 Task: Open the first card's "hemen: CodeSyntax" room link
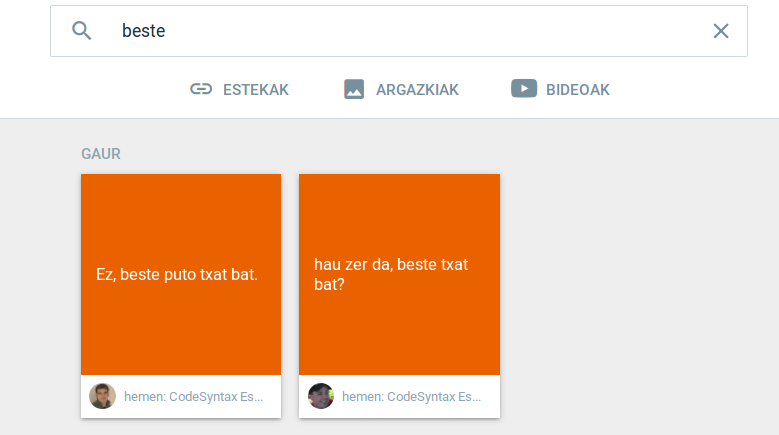coord(194,397)
